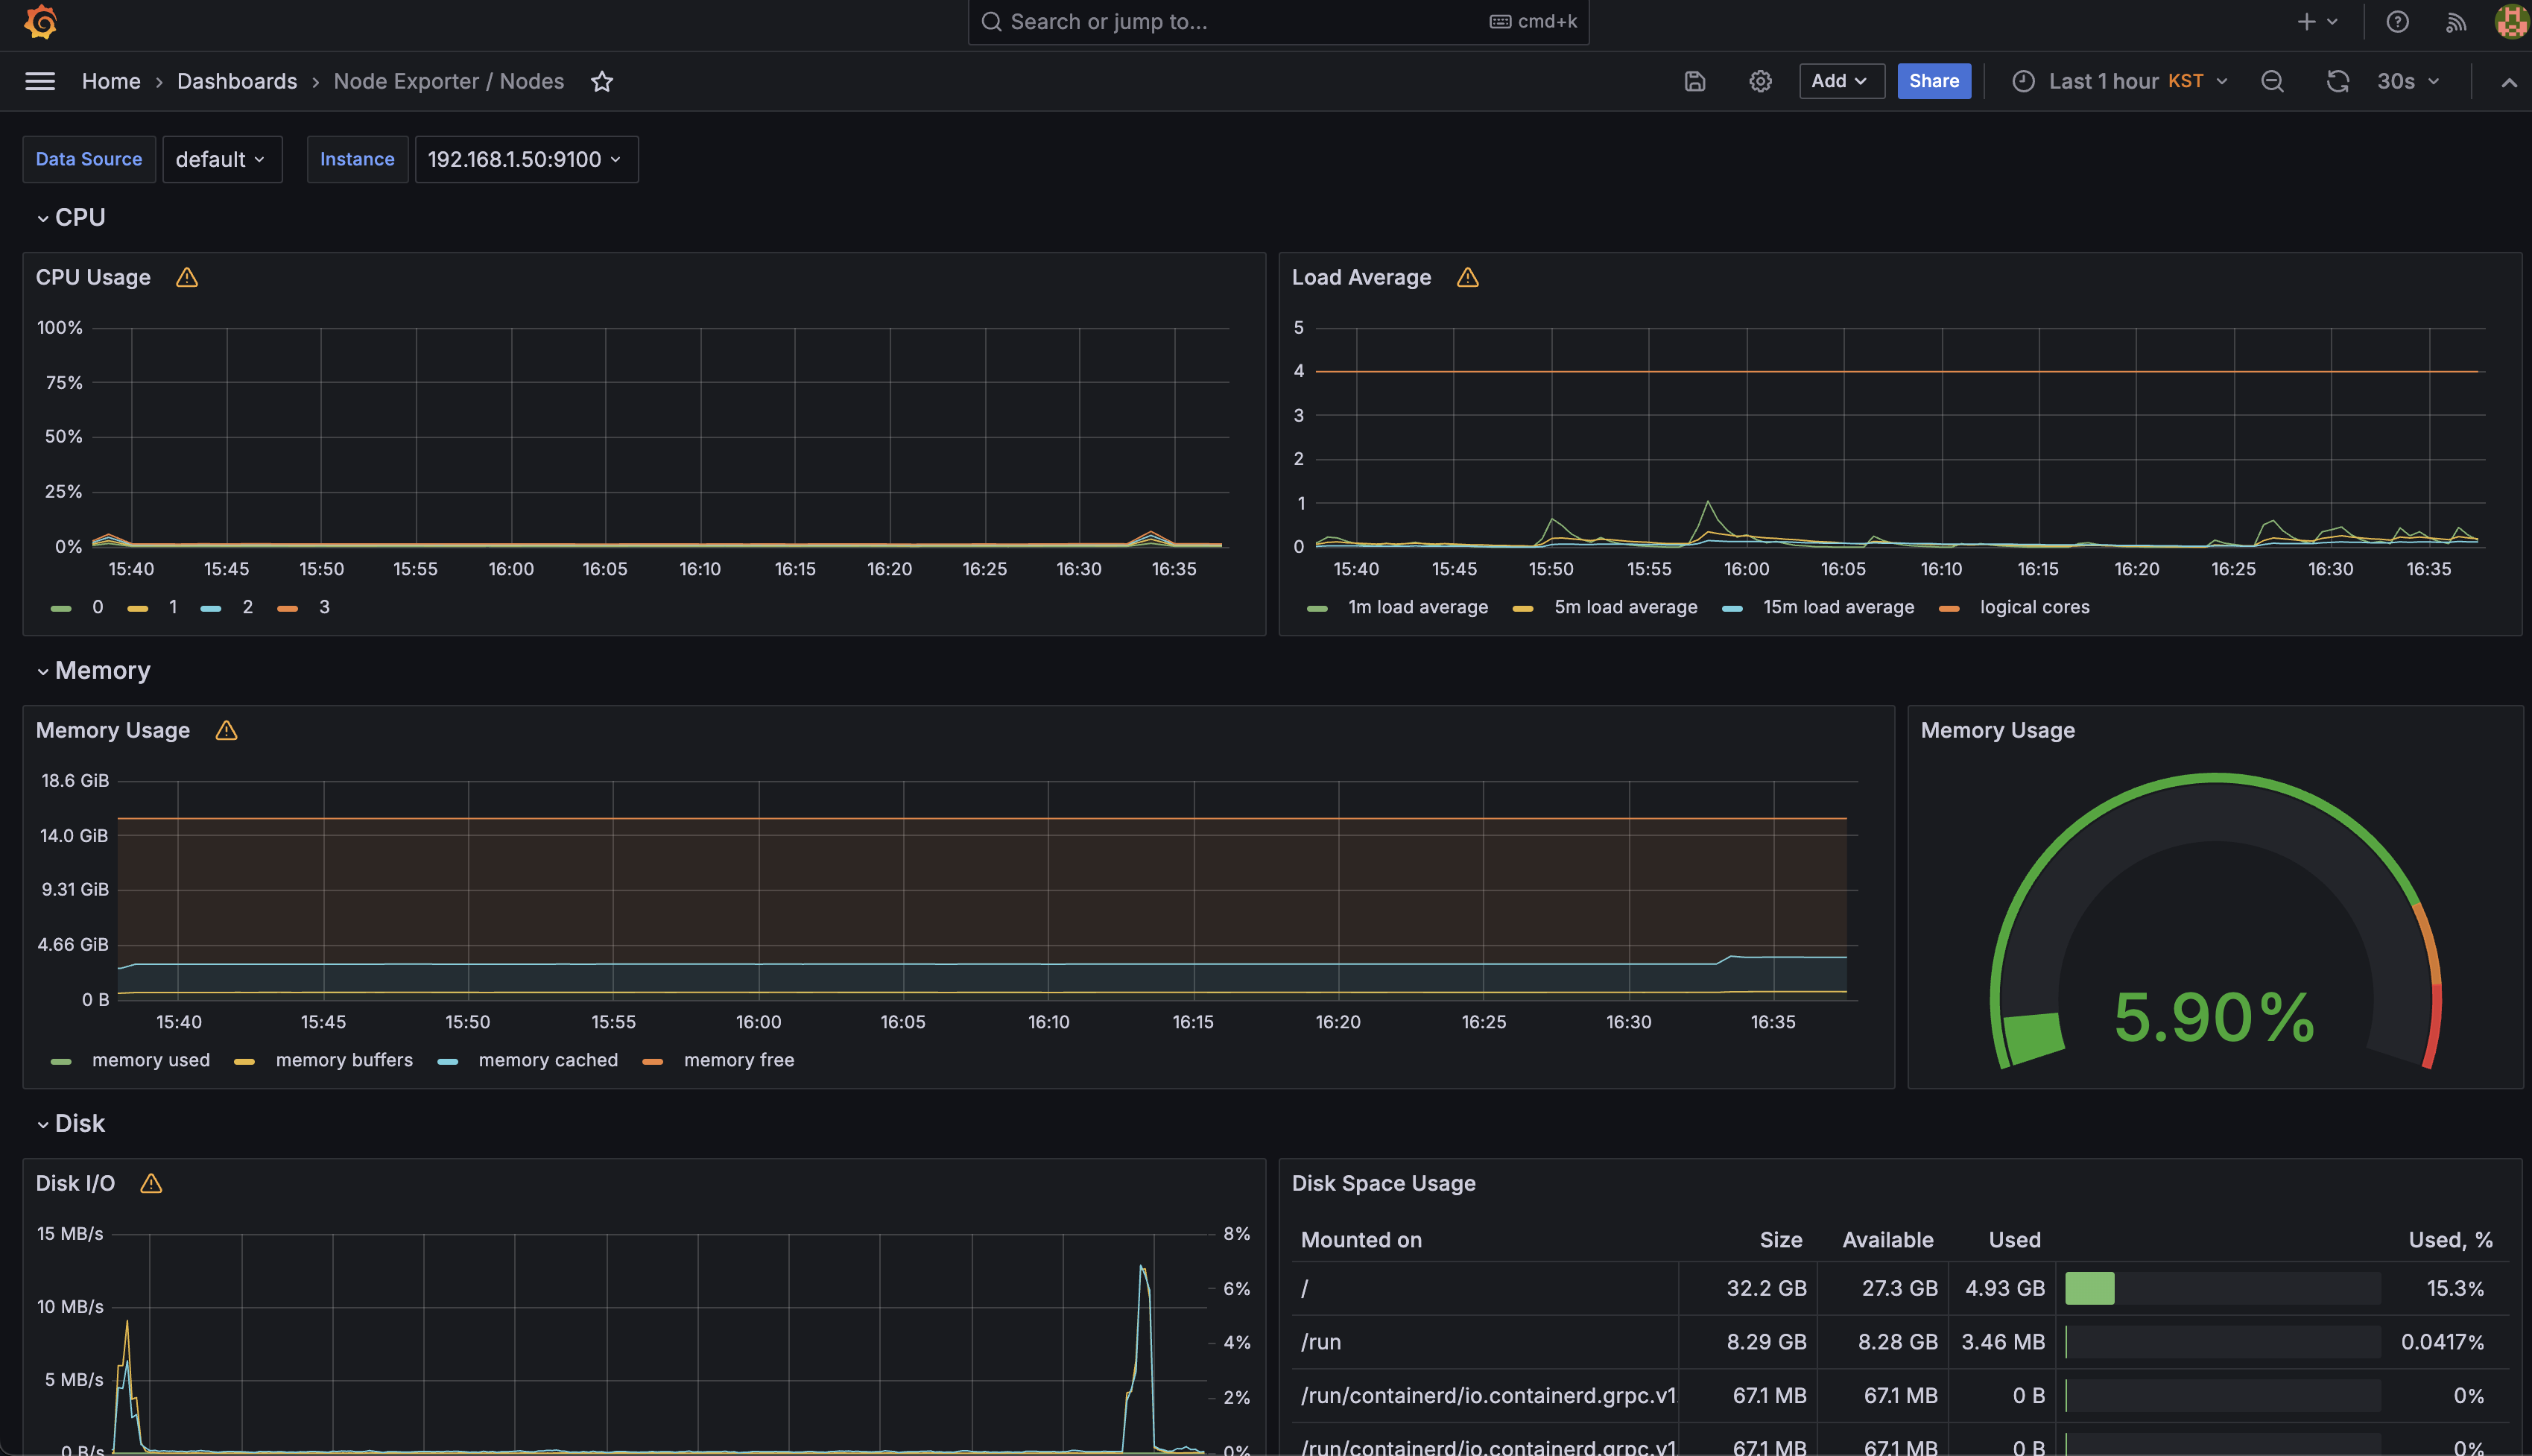Image resolution: width=2532 pixels, height=1456 pixels.
Task: Open dashboard settings gear icon
Action: pos(1760,81)
